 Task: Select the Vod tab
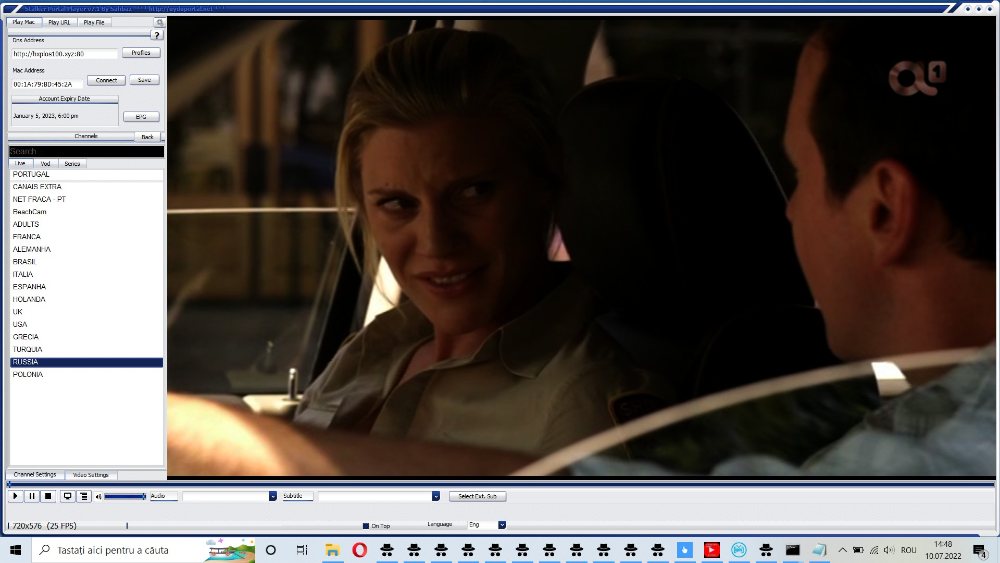[45, 164]
